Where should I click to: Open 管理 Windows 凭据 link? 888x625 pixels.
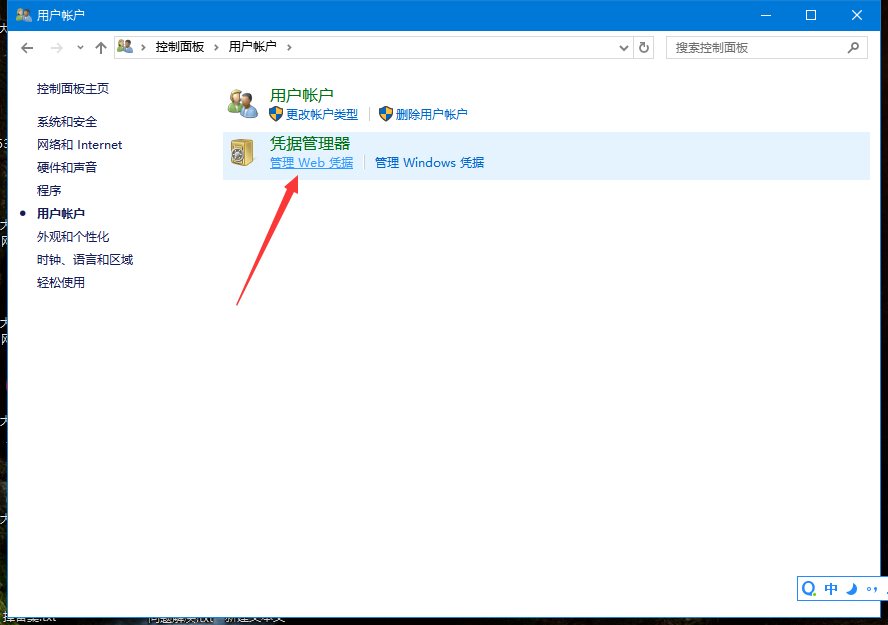click(429, 162)
